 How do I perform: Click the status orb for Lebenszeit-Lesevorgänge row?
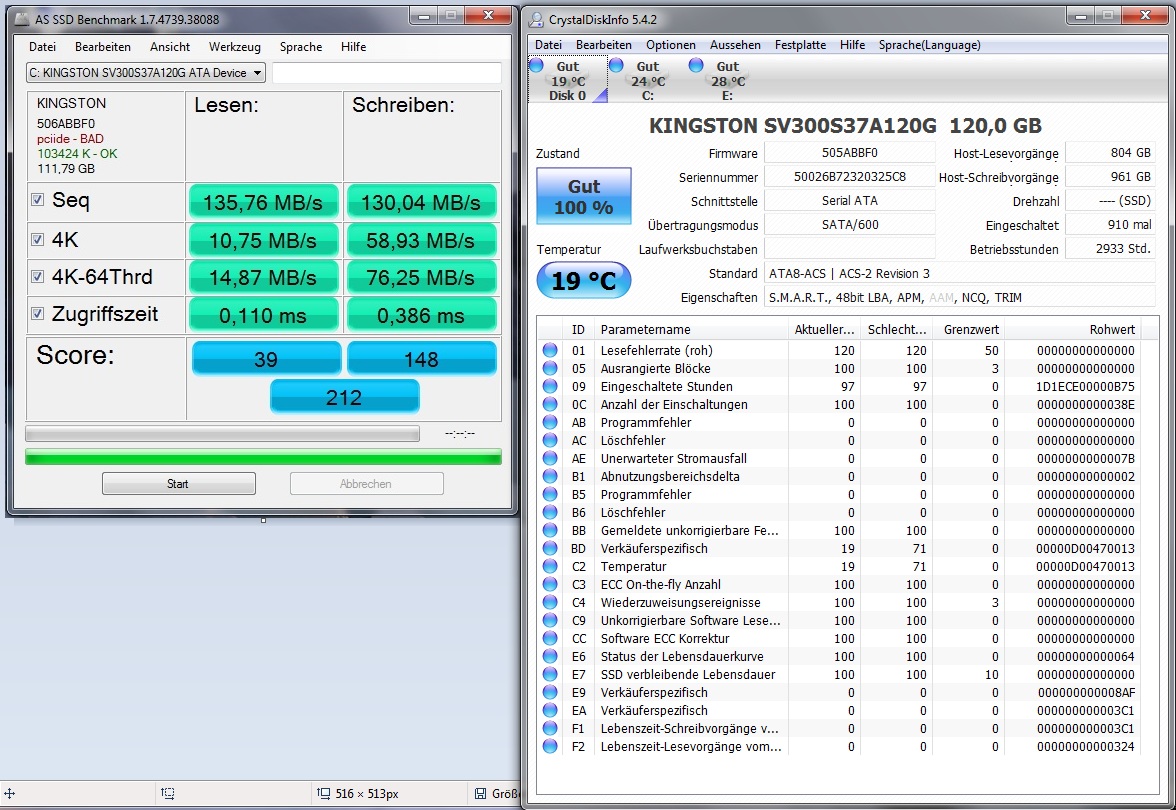point(550,746)
